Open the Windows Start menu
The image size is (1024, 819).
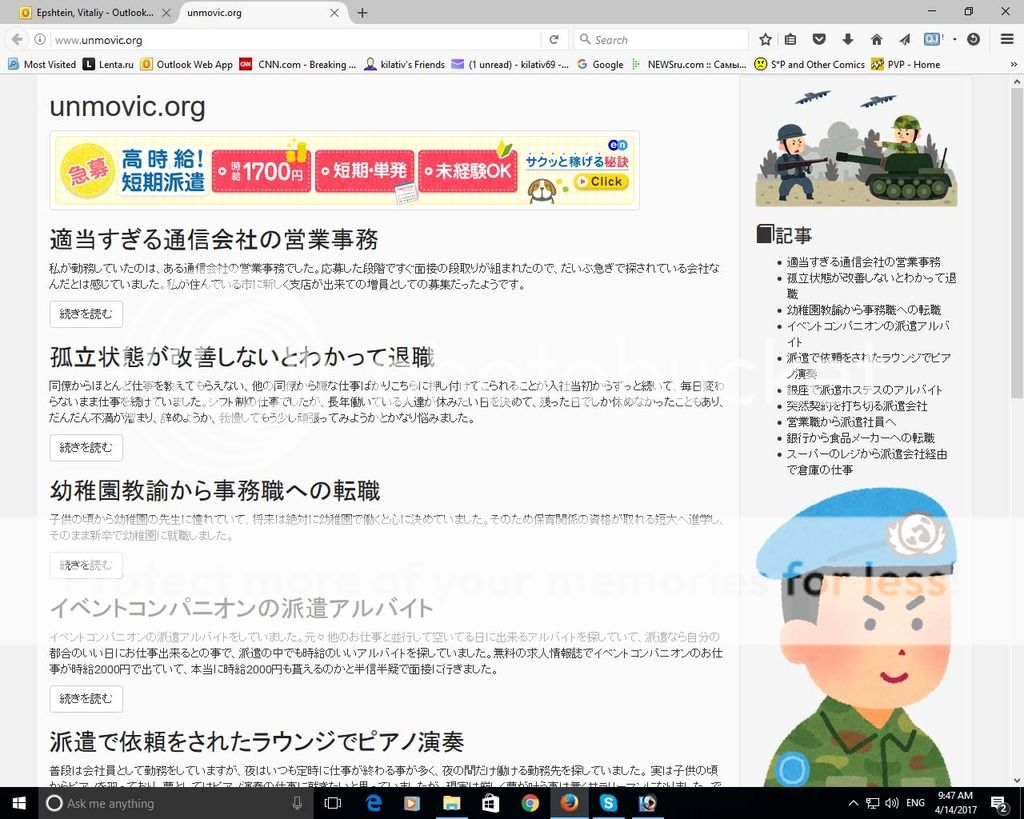pos(18,803)
